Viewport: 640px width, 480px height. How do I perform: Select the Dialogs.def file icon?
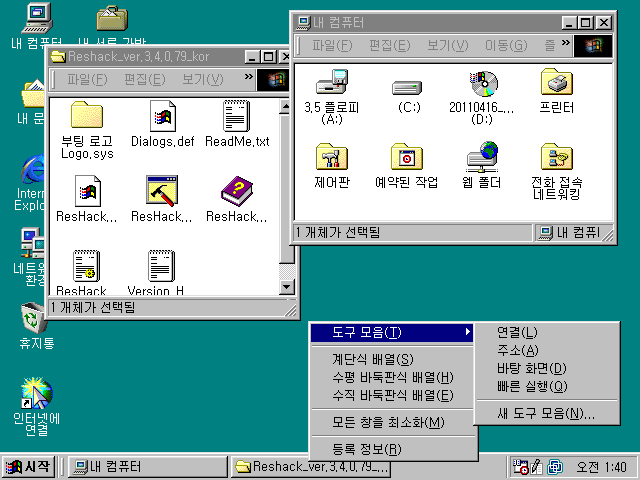(x=162, y=116)
